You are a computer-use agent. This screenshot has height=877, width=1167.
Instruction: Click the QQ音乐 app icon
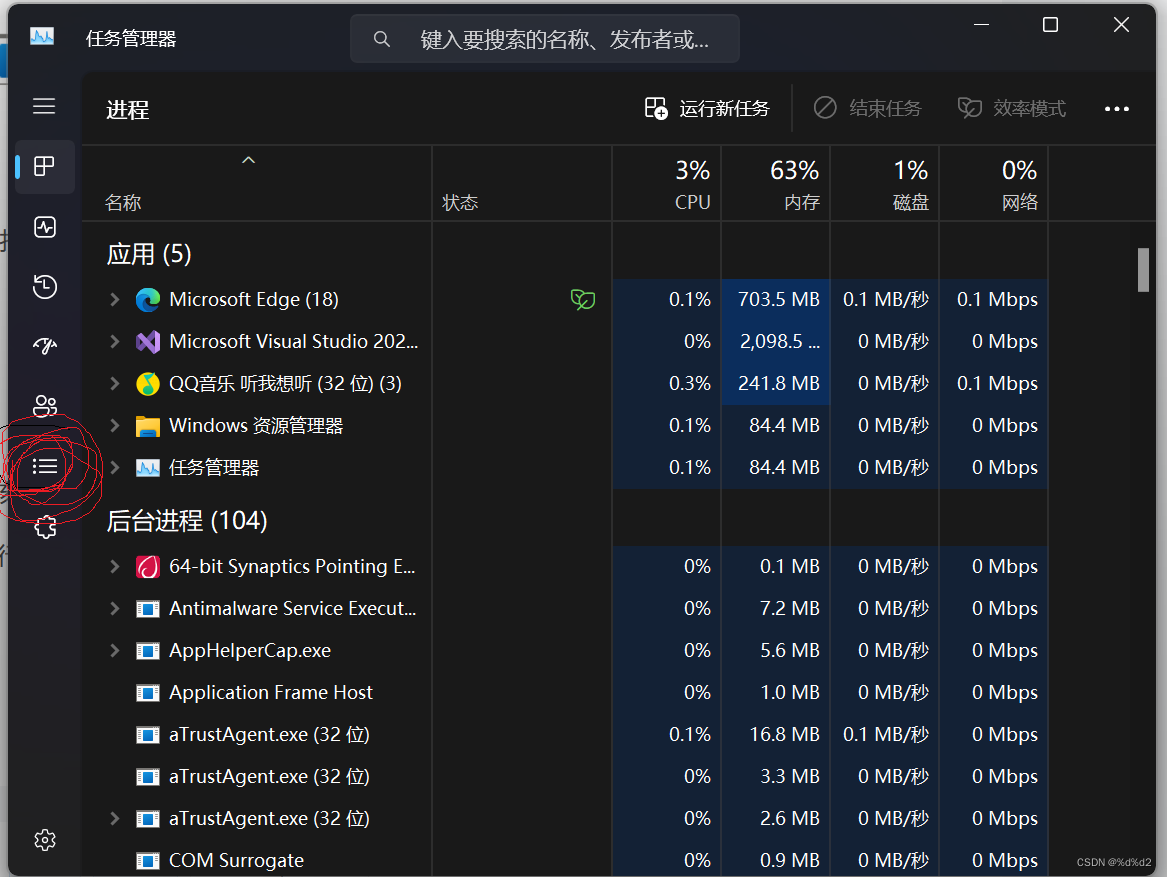point(148,384)
